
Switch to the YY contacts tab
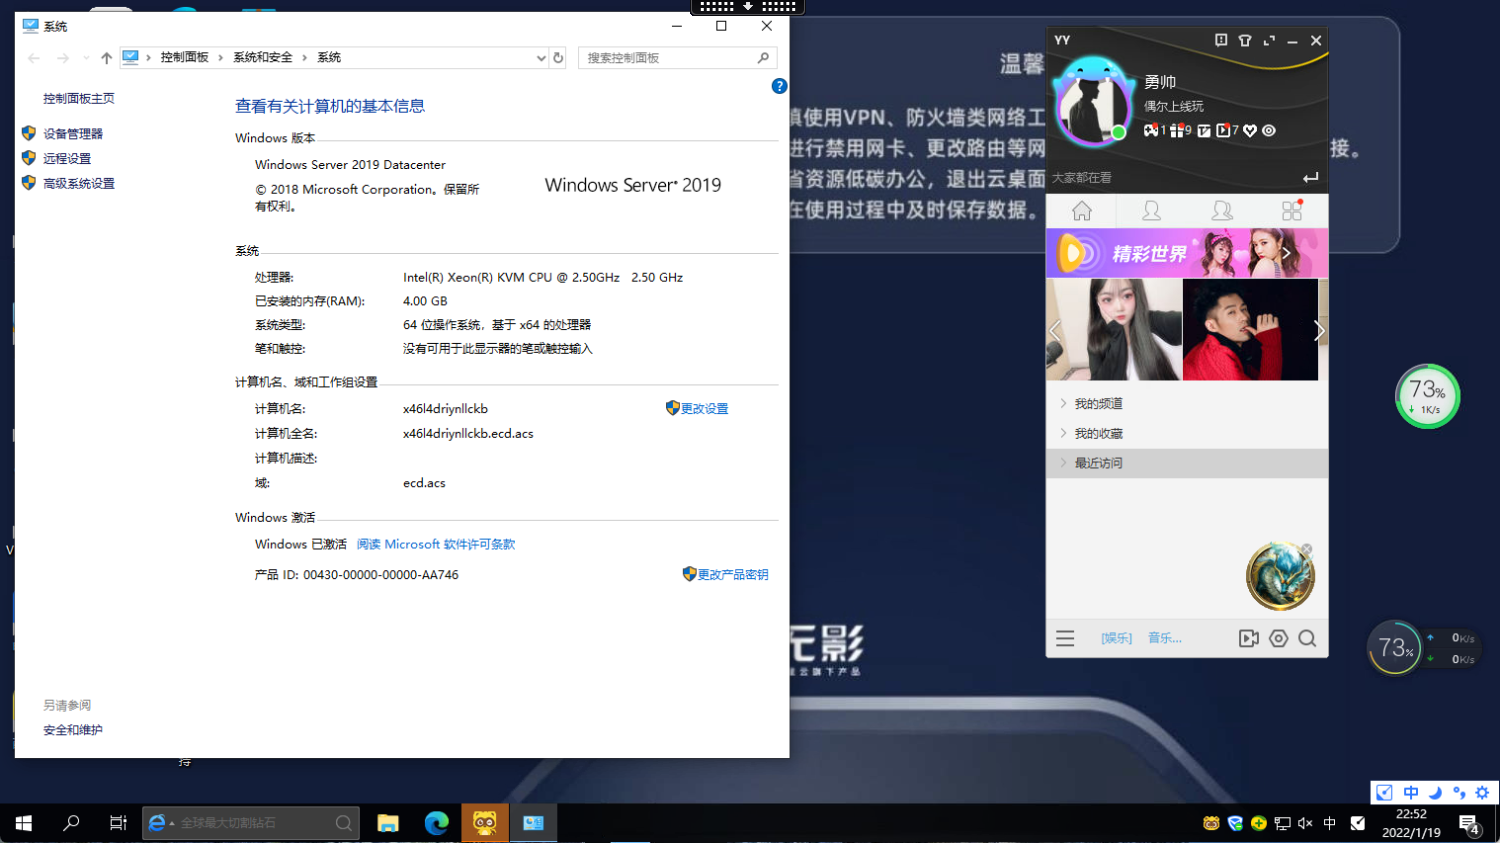pyautogui.click(x=1152, y=211)
